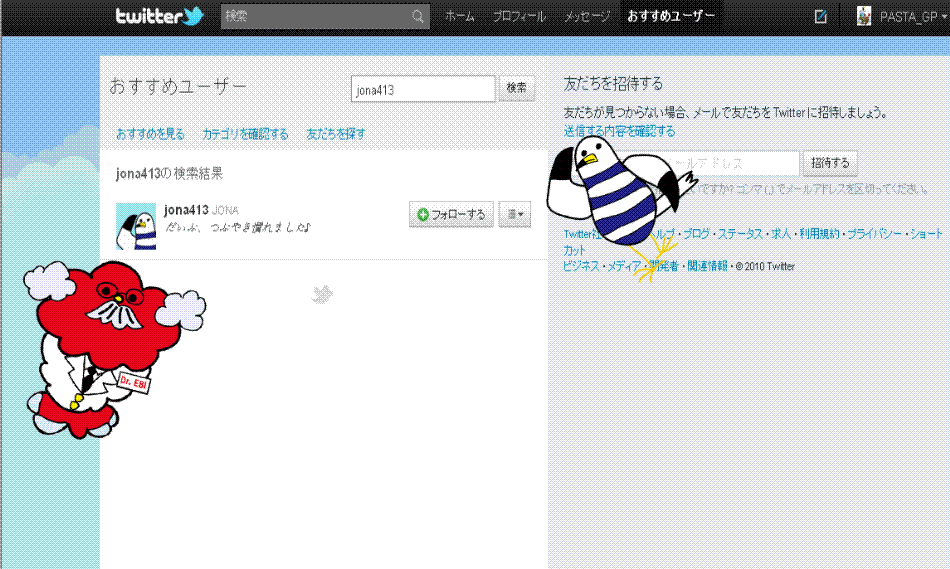Screen dimensions: 950x569
Task: Open the ステータス footer link
Action: 740,234
